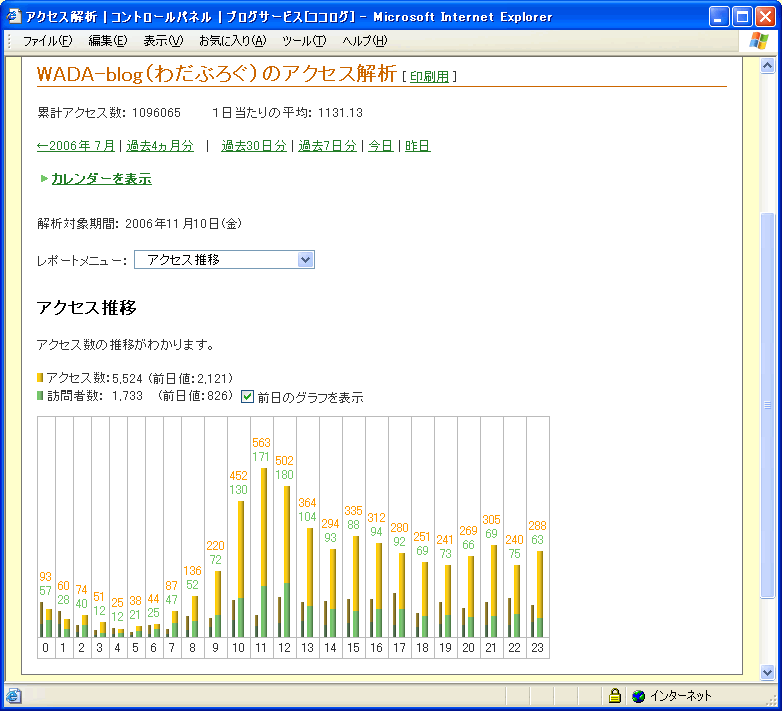
Task: Click the Internet zone globe icon
Action: [x=638, y=696]
